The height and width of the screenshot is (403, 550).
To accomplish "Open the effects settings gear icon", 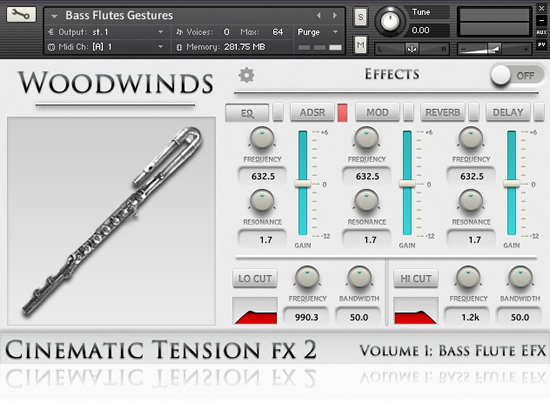I will coord(247,75).
